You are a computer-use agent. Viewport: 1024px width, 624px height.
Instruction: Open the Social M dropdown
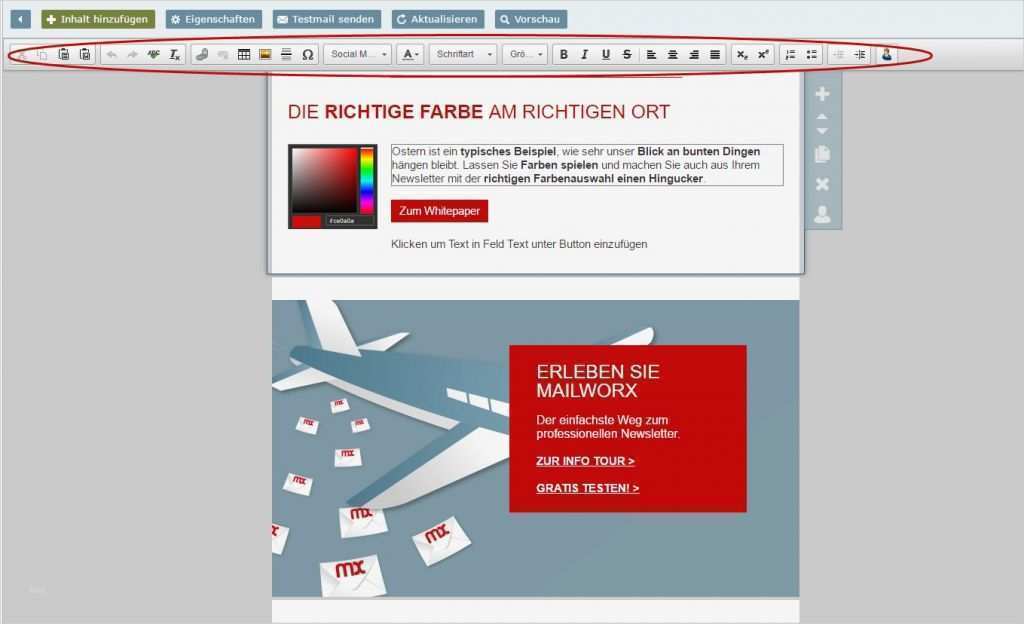(356, 54)
